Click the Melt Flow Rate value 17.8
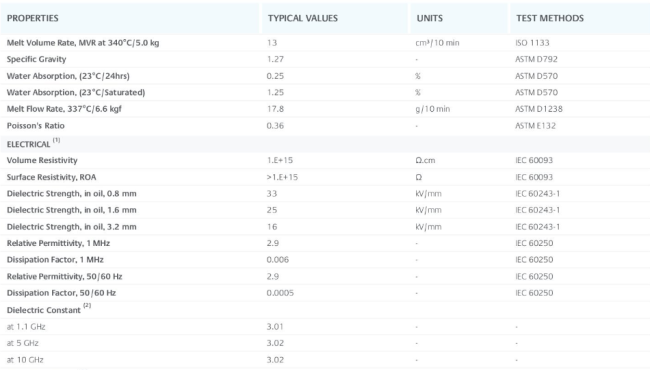The width and height of the screenshot is (650, 370). [275, 109]
